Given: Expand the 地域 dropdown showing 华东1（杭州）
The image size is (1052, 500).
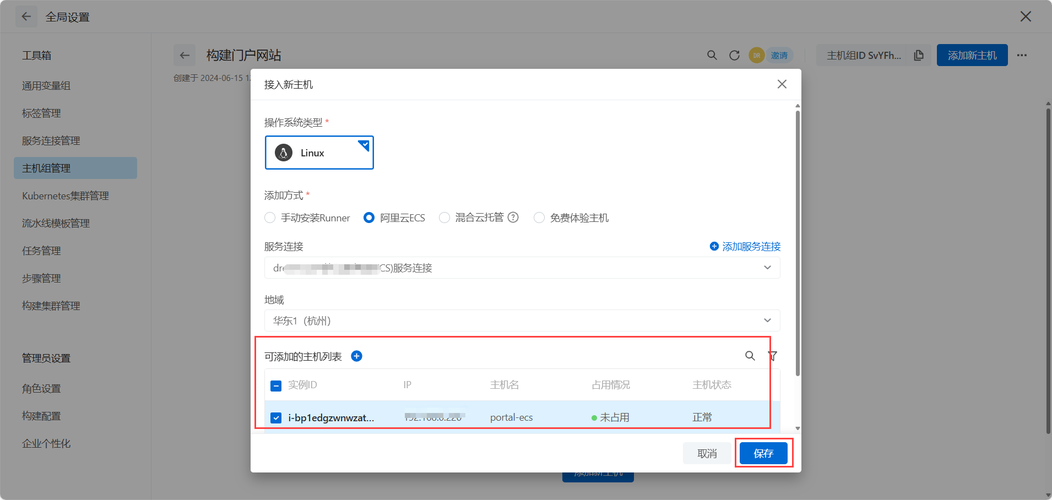Looking at the screenshot, I should (522, 321).
